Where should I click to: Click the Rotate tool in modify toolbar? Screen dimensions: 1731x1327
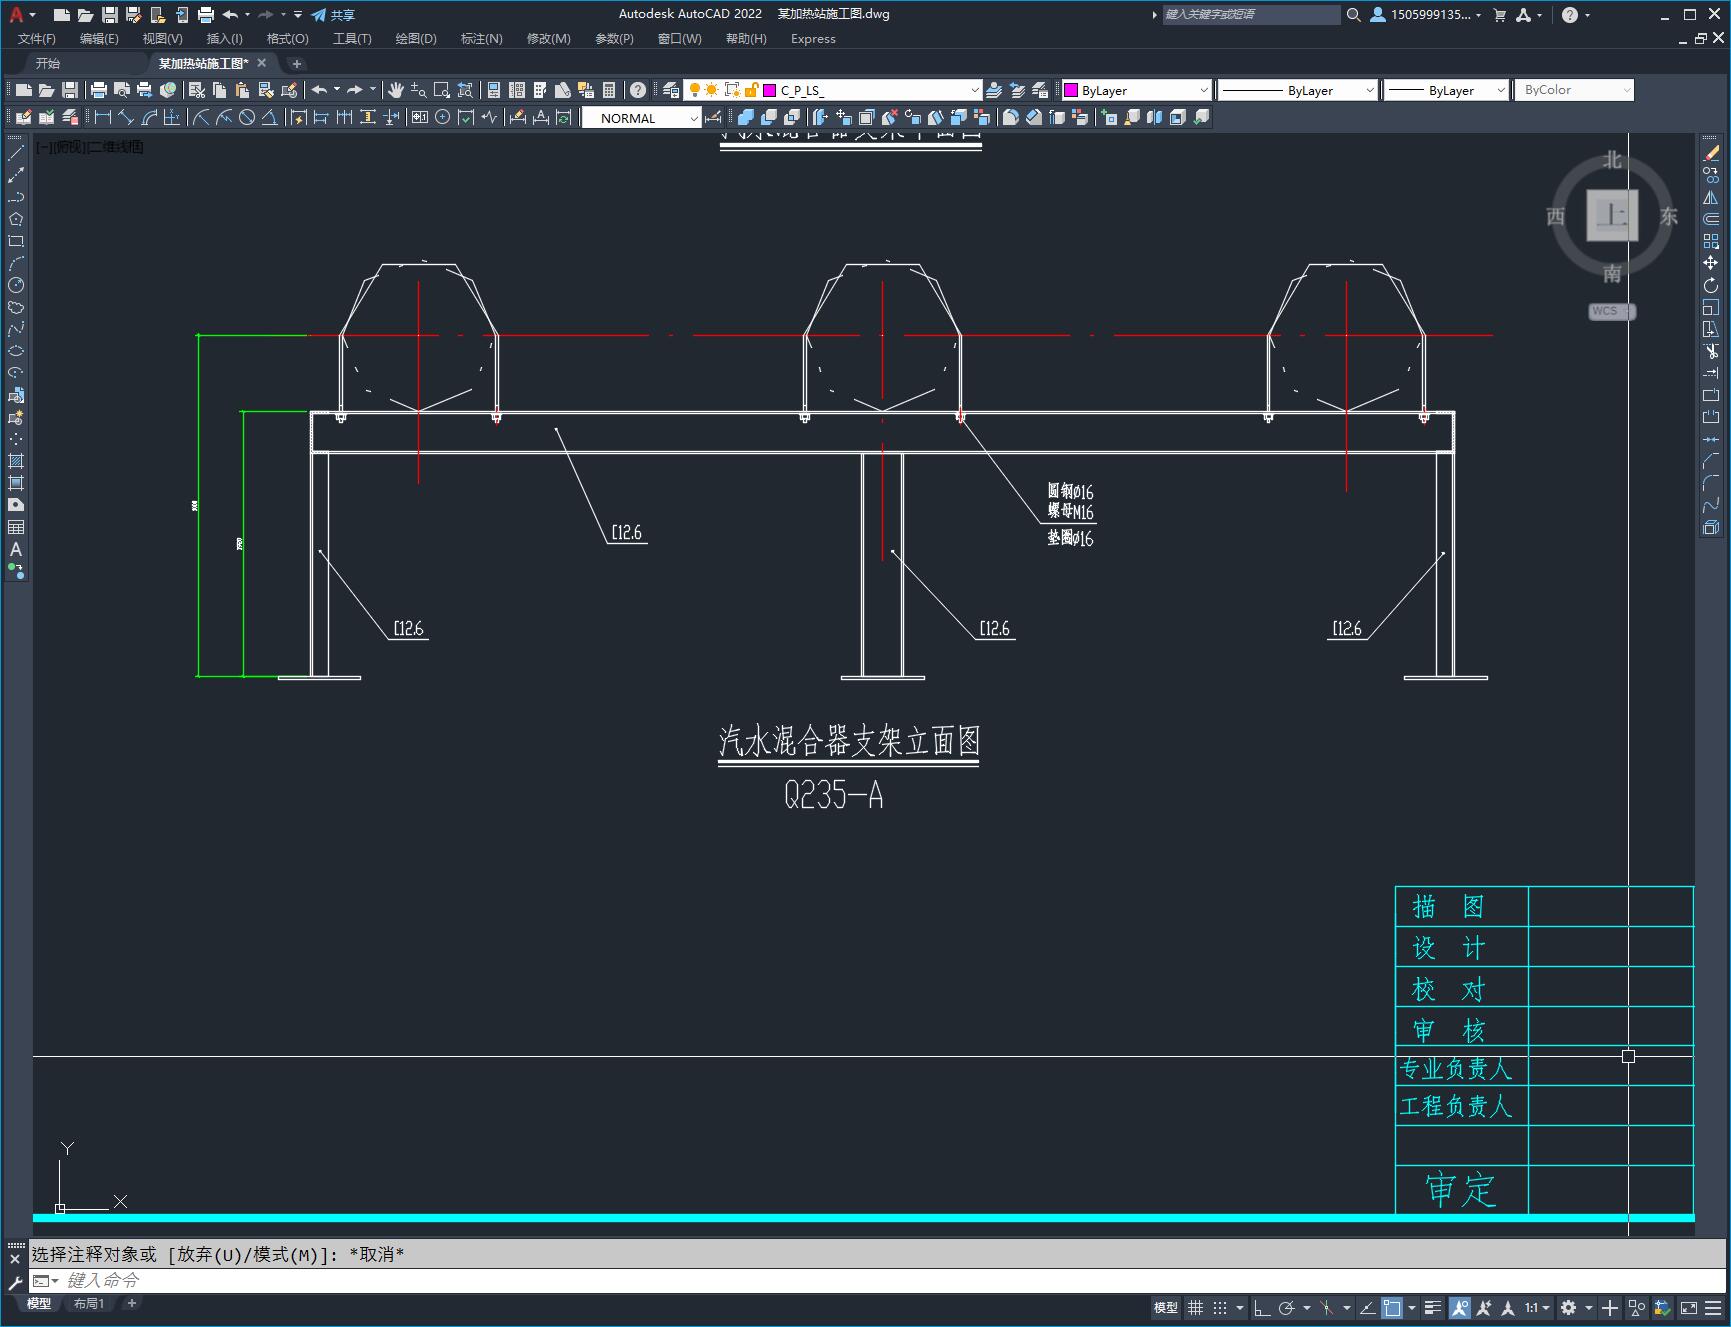[x=1711, y=285]
